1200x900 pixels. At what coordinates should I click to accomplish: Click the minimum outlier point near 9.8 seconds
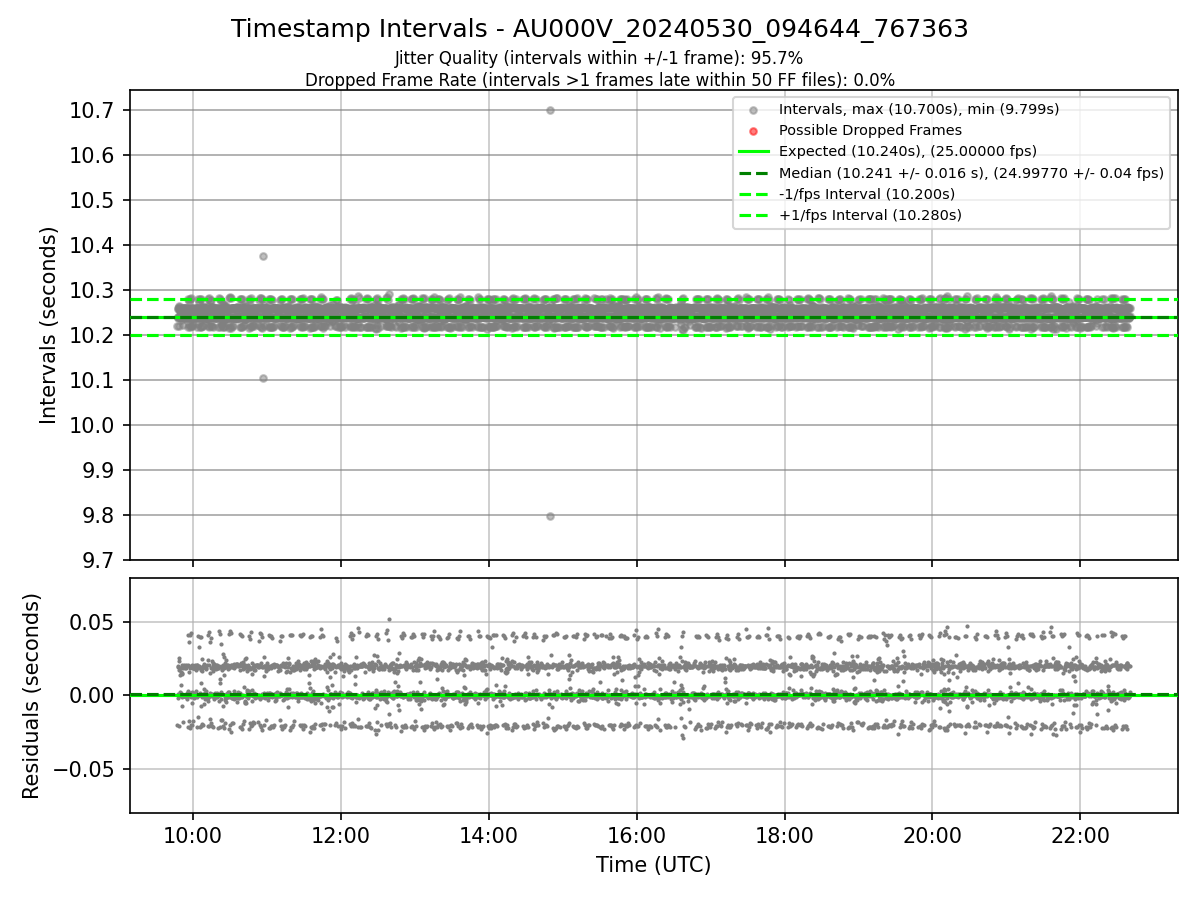(550, 516)
